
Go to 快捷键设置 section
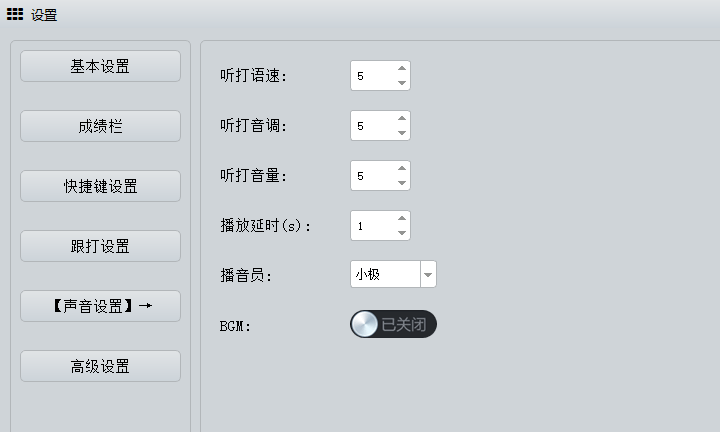pyautogui.click(x=100, y=186)
